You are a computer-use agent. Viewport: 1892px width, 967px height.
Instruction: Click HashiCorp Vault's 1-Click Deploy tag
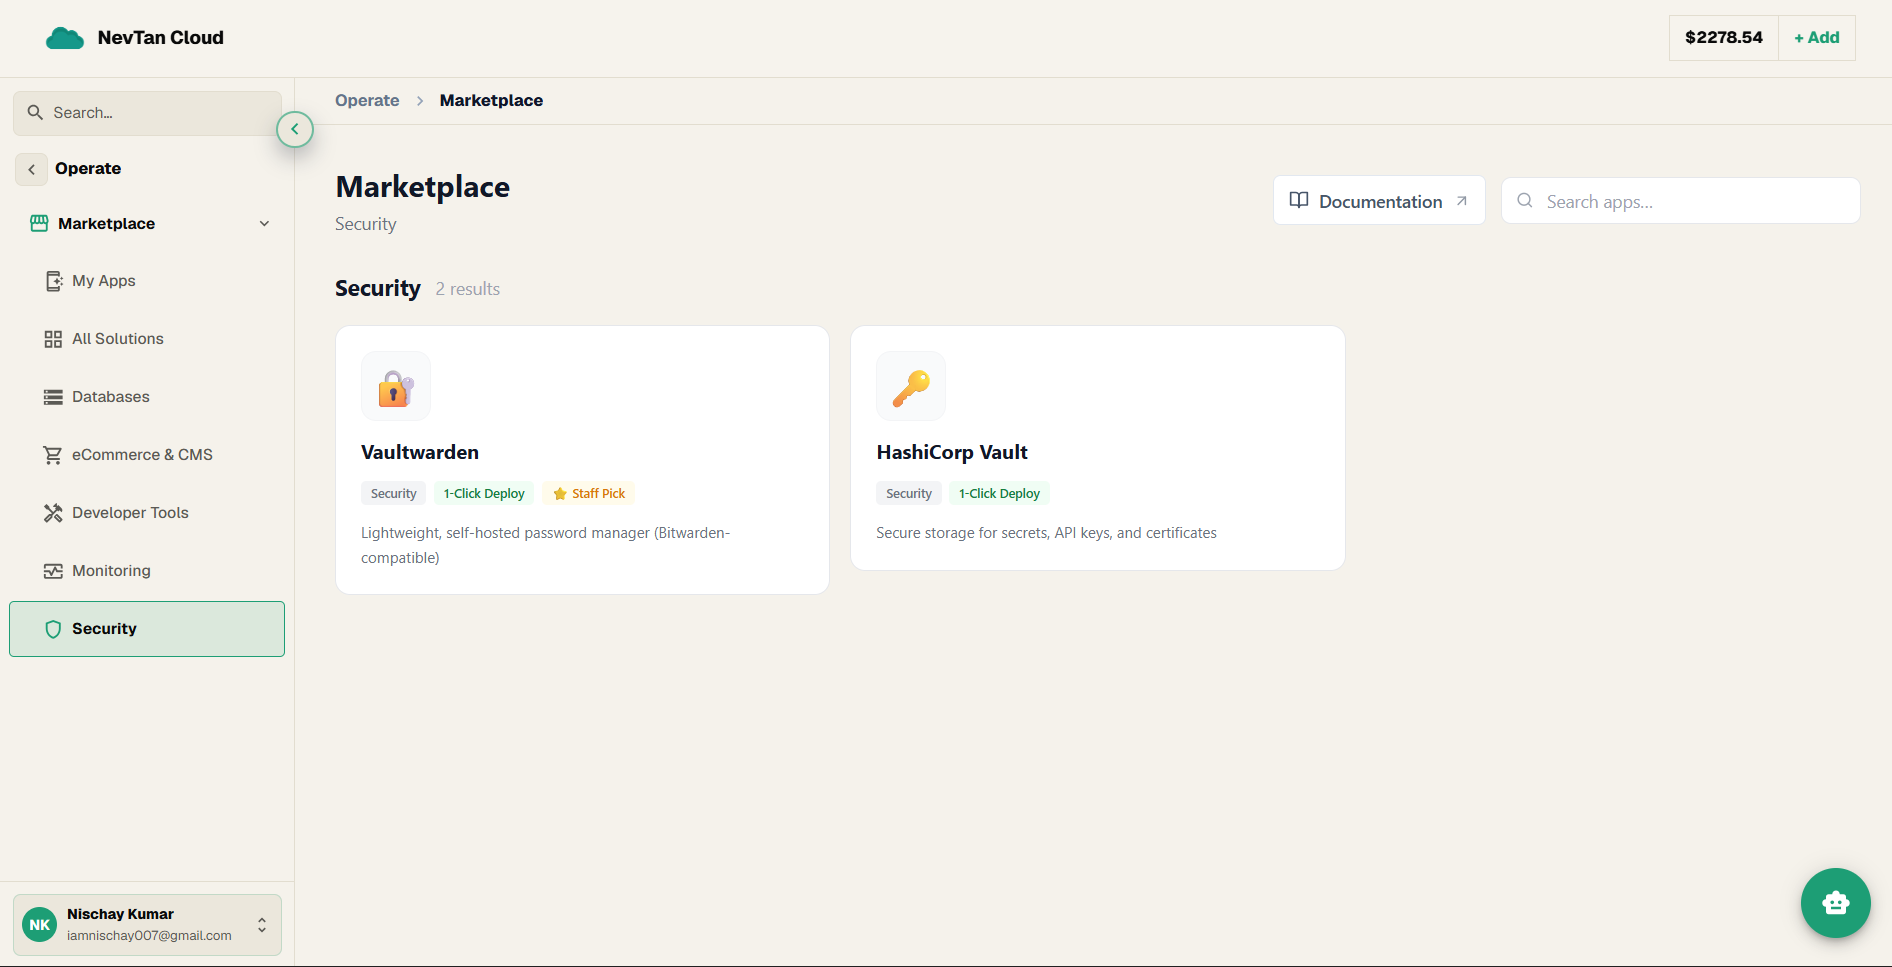tap(999, 494)
